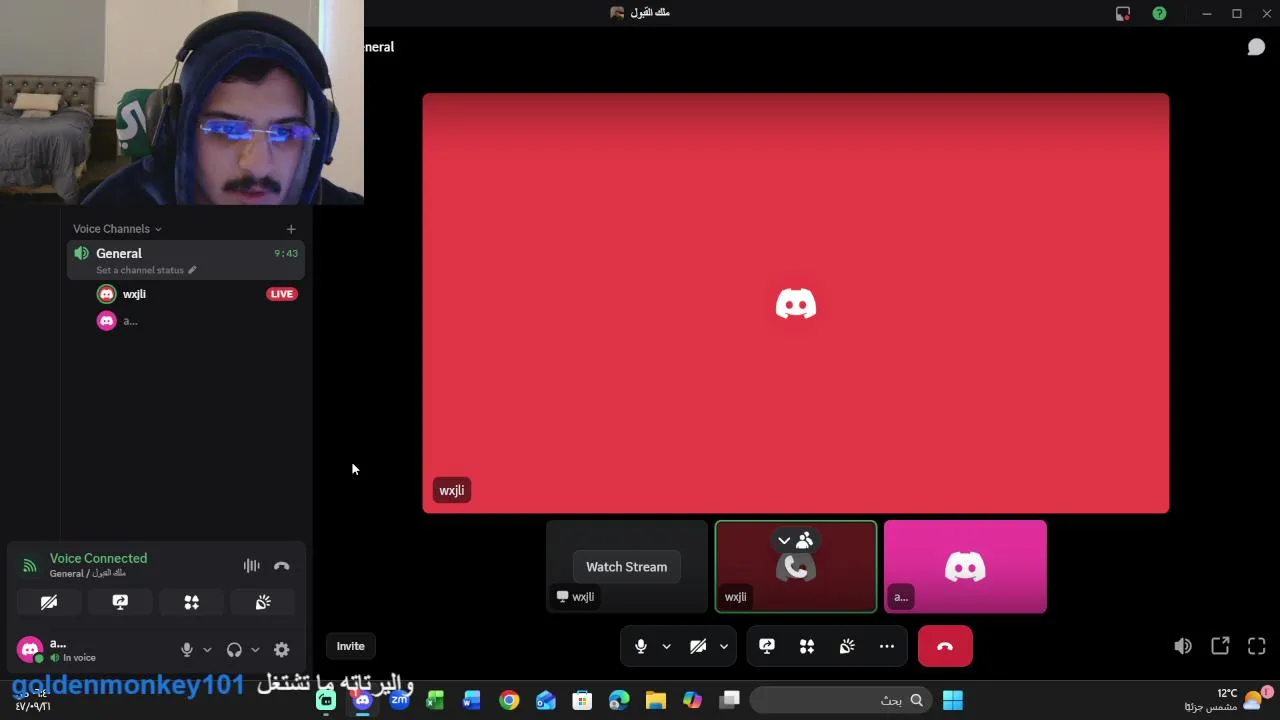
Task: Click wxjli name tag on main tile
Action: tap(452, 491)
